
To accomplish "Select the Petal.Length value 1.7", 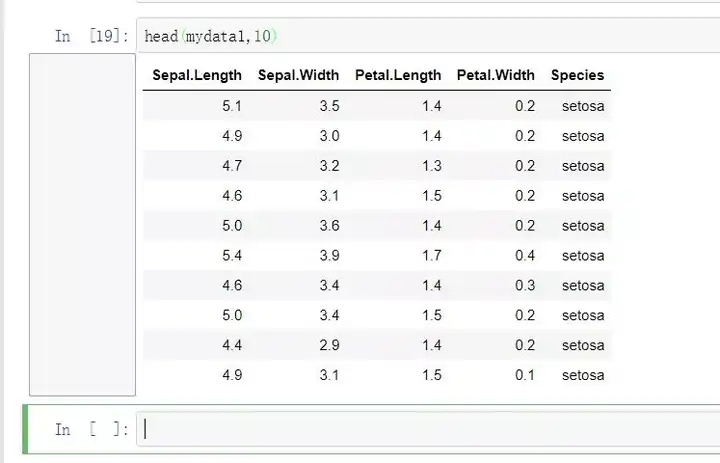I will coord(431,256).
